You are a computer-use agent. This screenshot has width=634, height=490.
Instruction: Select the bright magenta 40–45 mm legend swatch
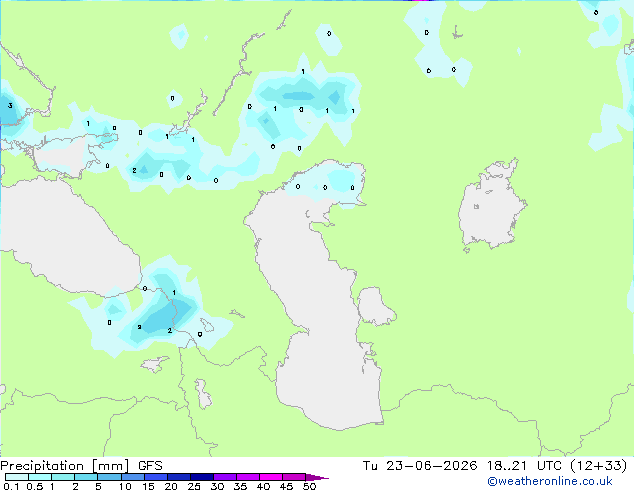pyautogui.click(x=271, y=477)
